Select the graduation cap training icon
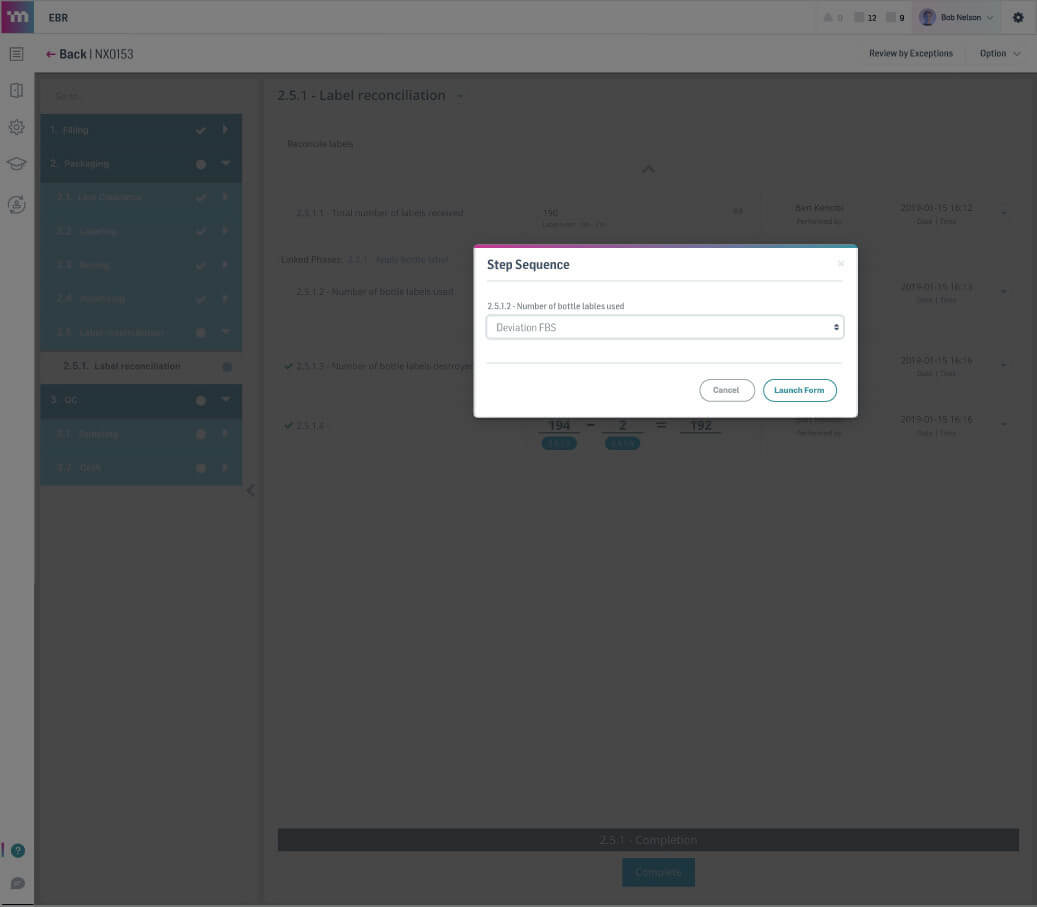 tap(16, 162)
